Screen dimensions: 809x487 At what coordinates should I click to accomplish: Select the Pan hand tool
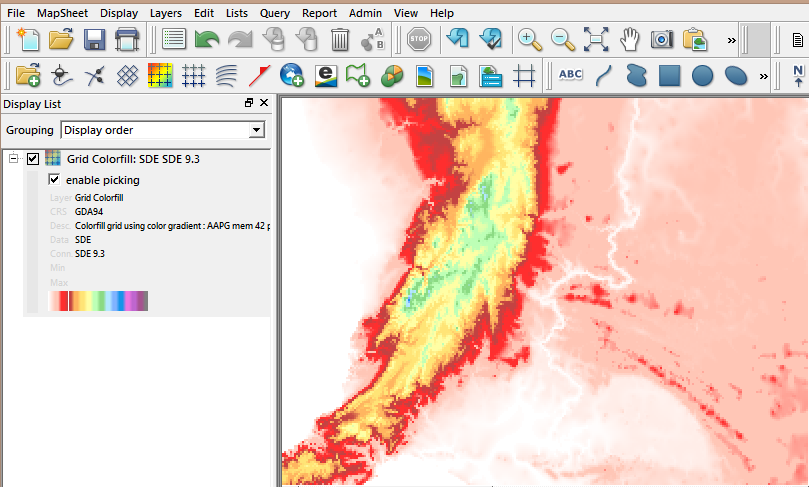coord(629,40)
